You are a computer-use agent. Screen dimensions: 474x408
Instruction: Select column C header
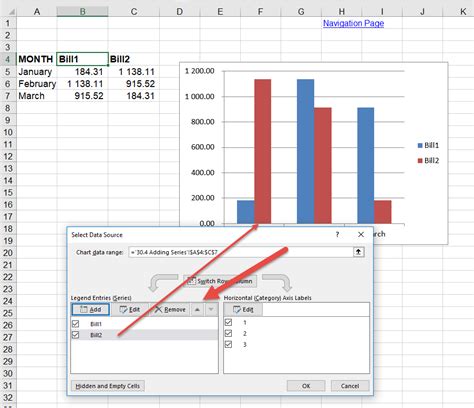pos(134,12)
